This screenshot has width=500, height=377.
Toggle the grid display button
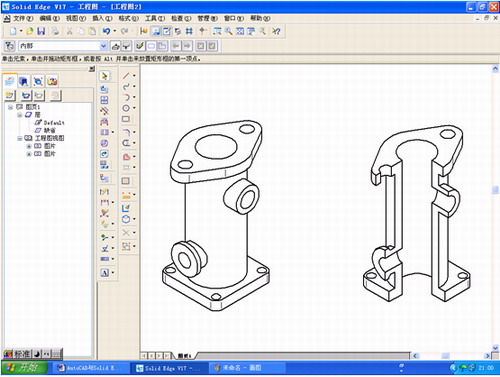[189, 31]
